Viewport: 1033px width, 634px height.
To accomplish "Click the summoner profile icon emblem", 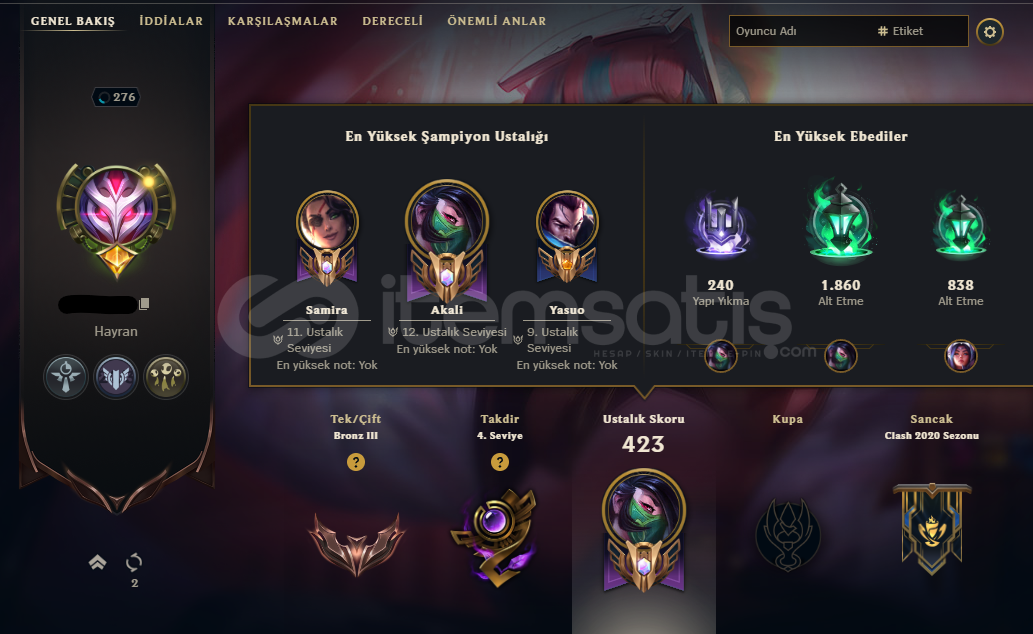I will [x=116, y=217].
